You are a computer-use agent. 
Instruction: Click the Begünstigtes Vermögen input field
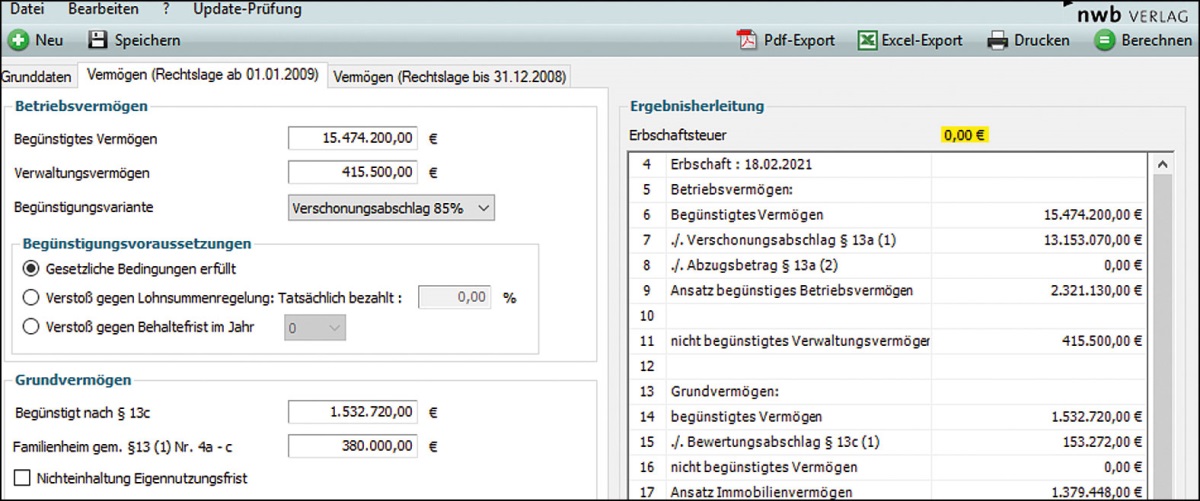354,139
